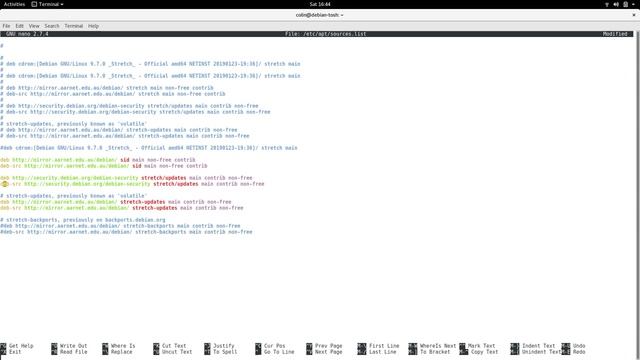Click the Undo shortcut label
This screenshot has height=360, width=640.
(x=579, y=346)
